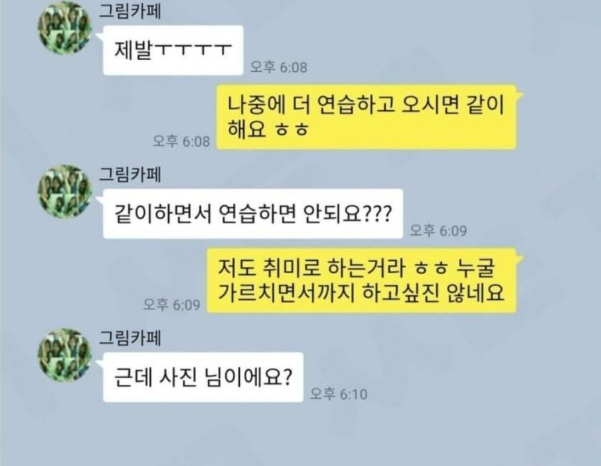Click 오후 6:09 timestamp beside yellow 저도 bubble
Viewport: 601px width, 466px height.
(x=172, y=304)
